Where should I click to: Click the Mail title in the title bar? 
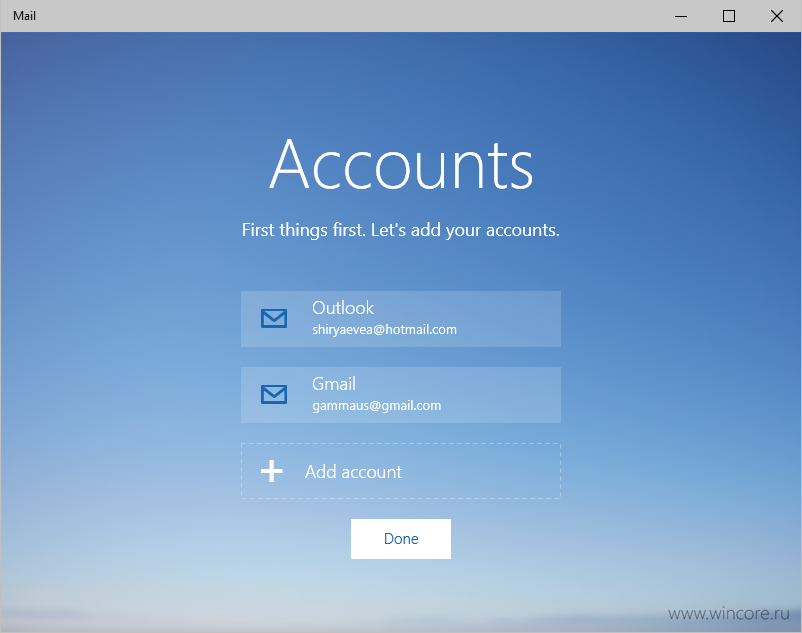click(x=25, y=16)
